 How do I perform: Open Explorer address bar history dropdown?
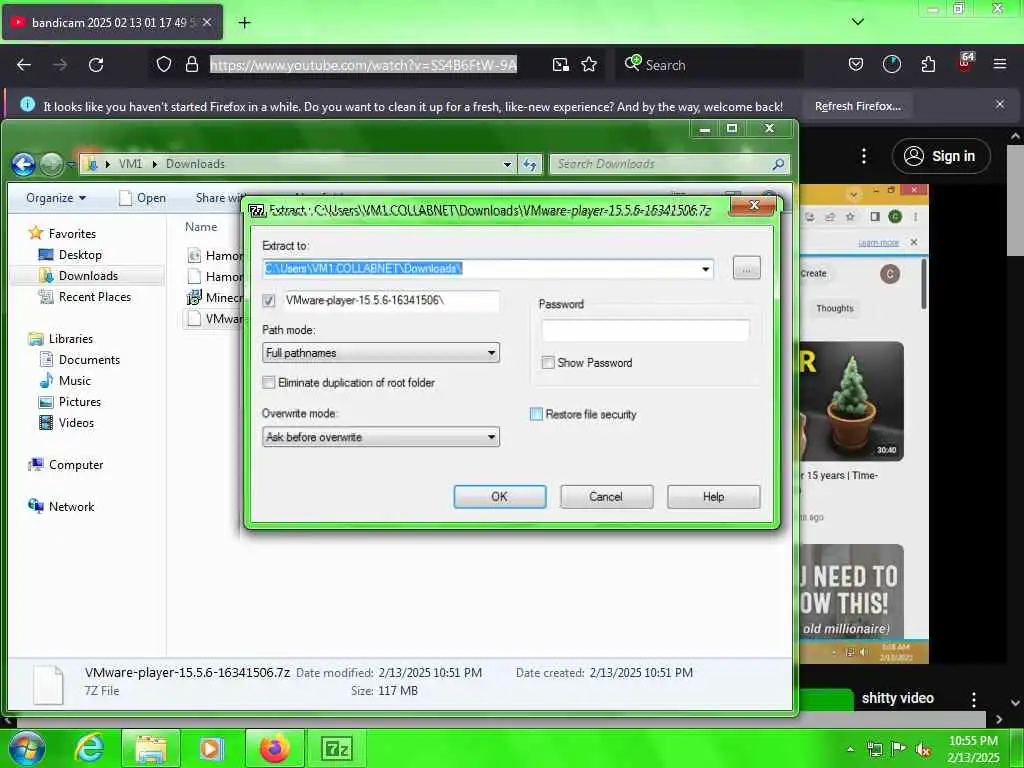coord(507,164)
